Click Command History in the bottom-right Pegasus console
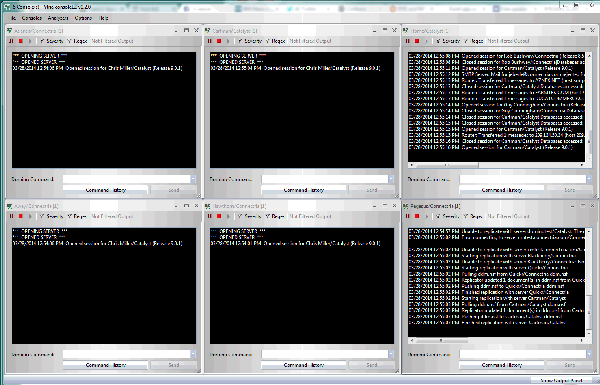600x385 pixels. tap(502, 365)
